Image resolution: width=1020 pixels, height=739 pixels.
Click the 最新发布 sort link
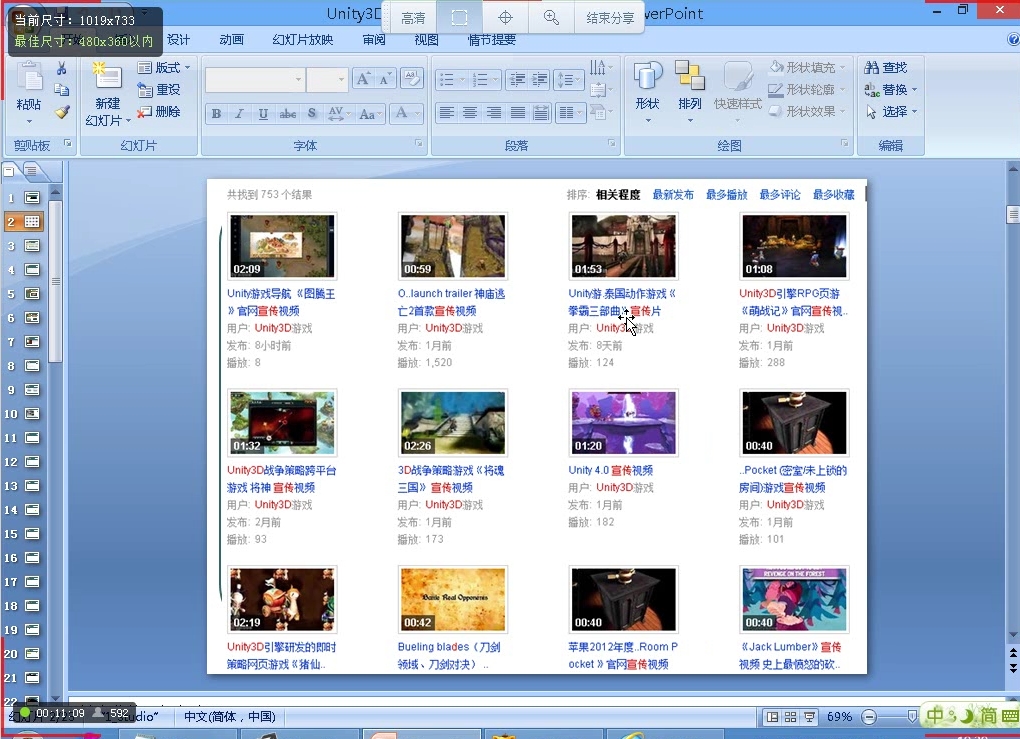point(673,195)
